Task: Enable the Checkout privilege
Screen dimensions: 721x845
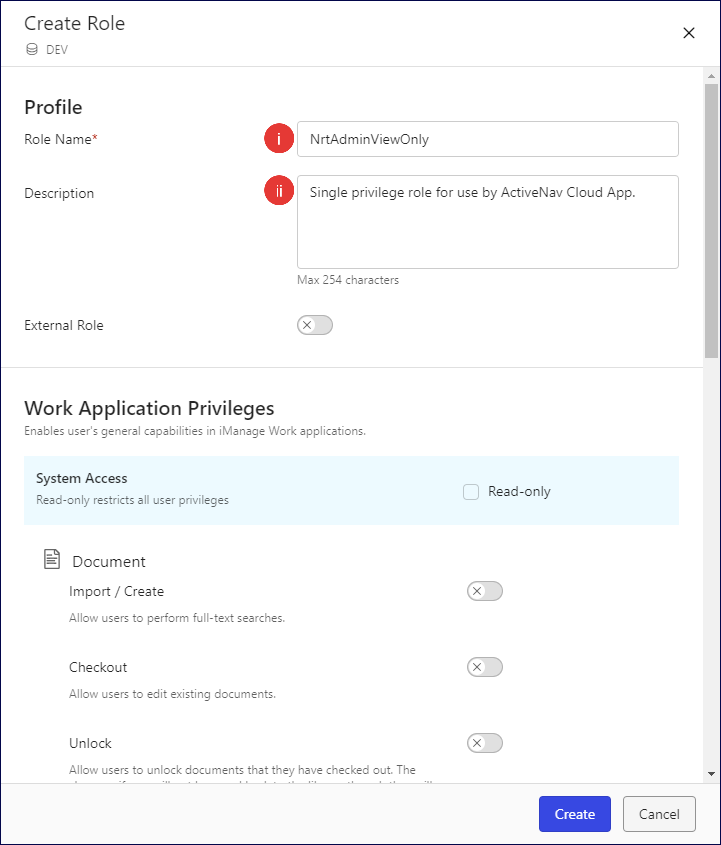Action: (x=484, y=667)
